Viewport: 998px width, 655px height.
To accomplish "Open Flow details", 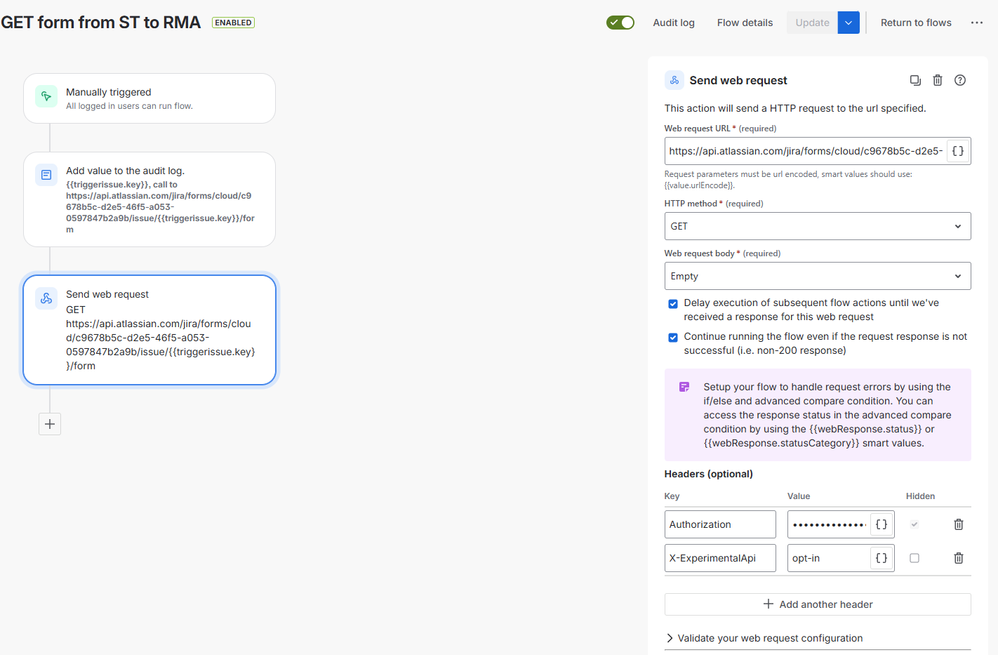I will coord(745,22).
